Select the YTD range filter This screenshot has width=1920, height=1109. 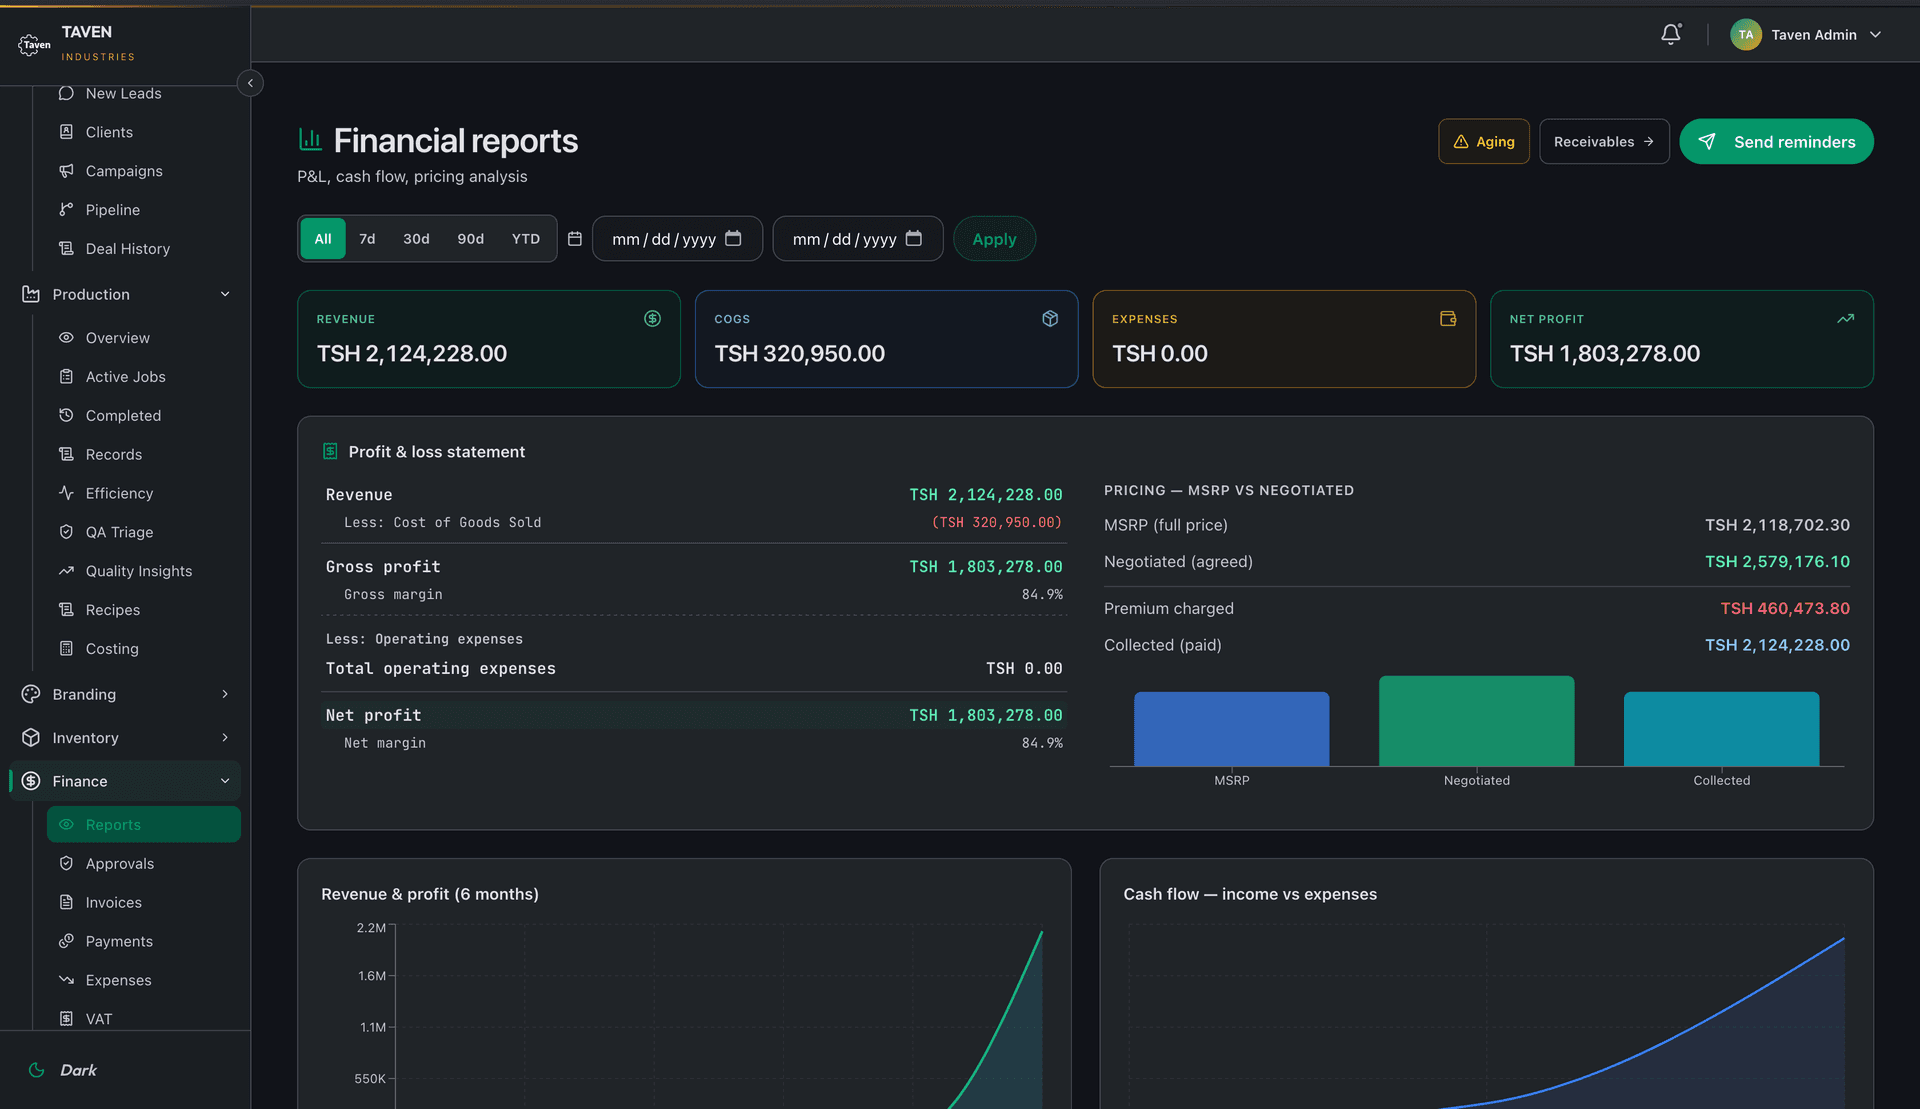coord(525,239)
